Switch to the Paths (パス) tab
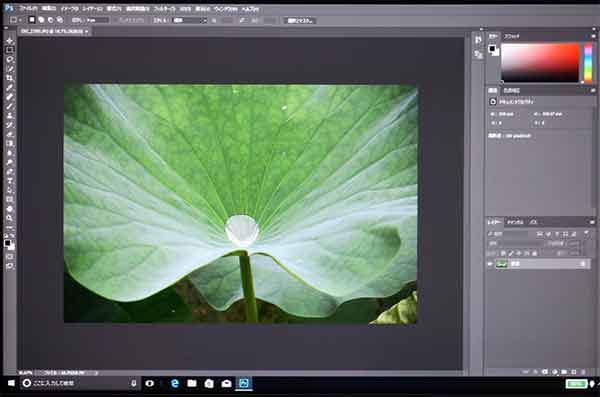The width and height of the screenshot is (600, 397). pyautogui.click(x=534, y=222)
